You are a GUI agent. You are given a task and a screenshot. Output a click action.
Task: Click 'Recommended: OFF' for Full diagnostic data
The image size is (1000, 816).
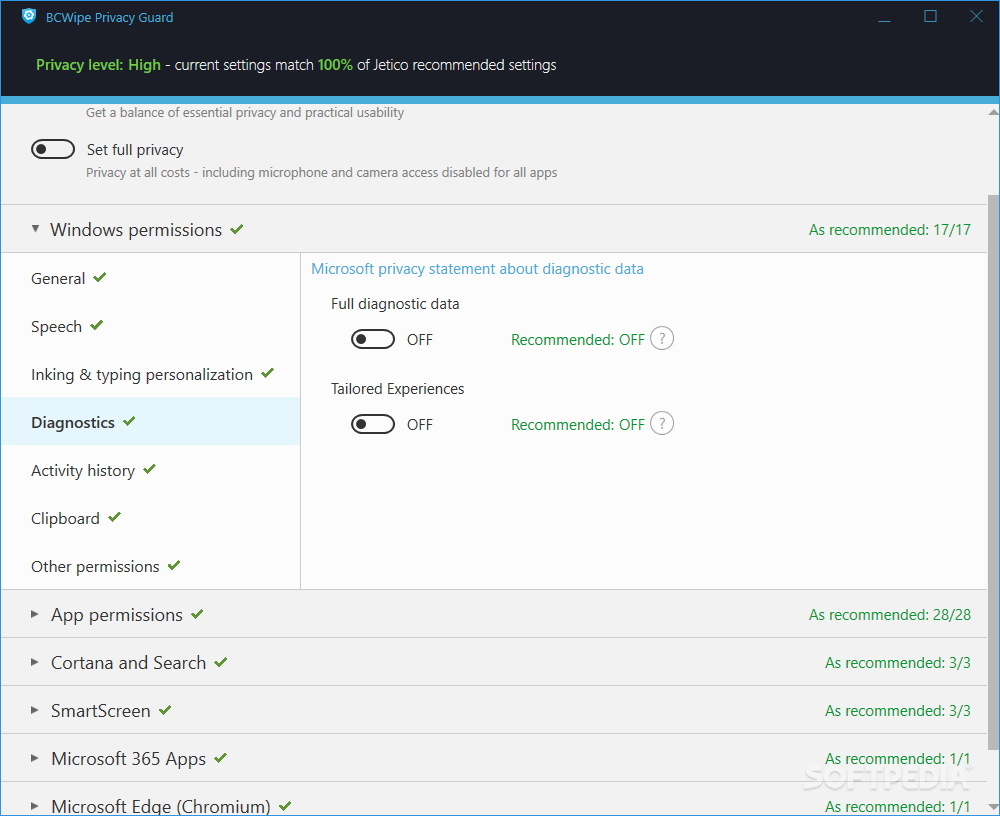[x=578, y=339]
